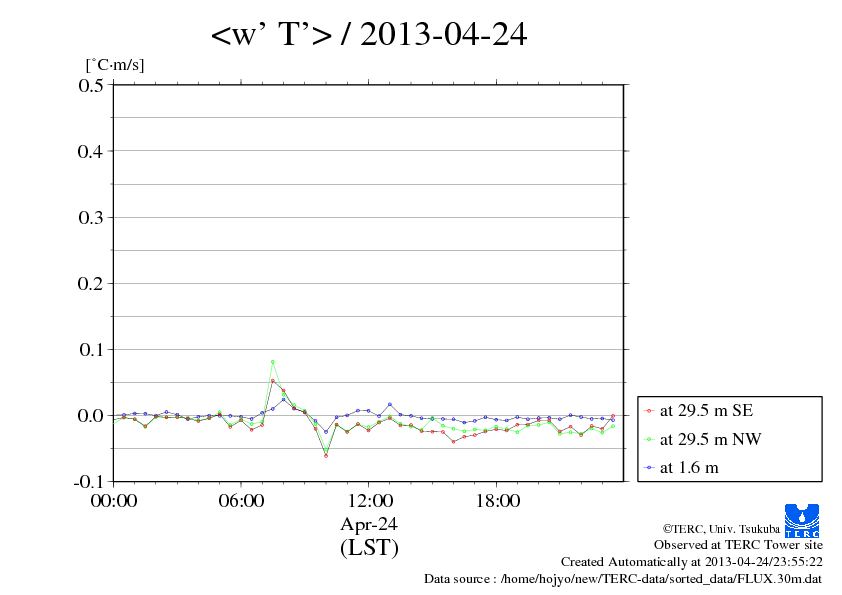
Task: Click the y-axis value 0.4
Action: pos(91,151)
